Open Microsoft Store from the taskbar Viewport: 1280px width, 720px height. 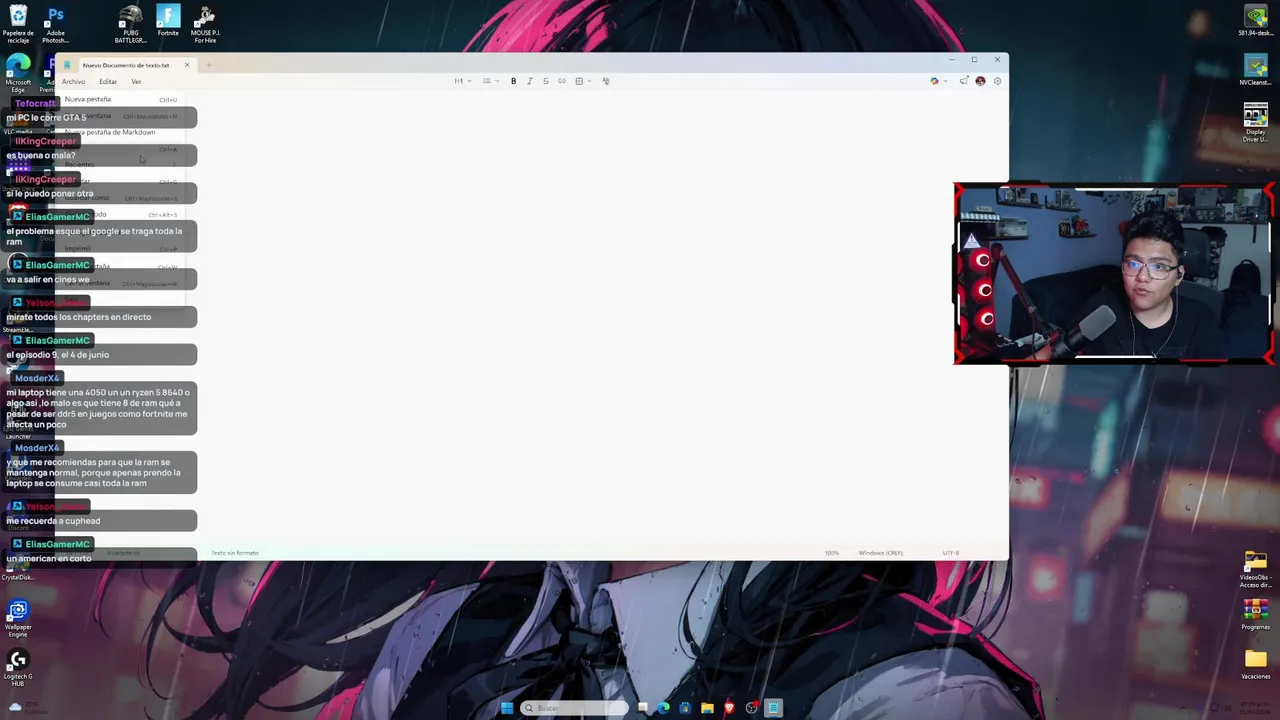point(685,708)
